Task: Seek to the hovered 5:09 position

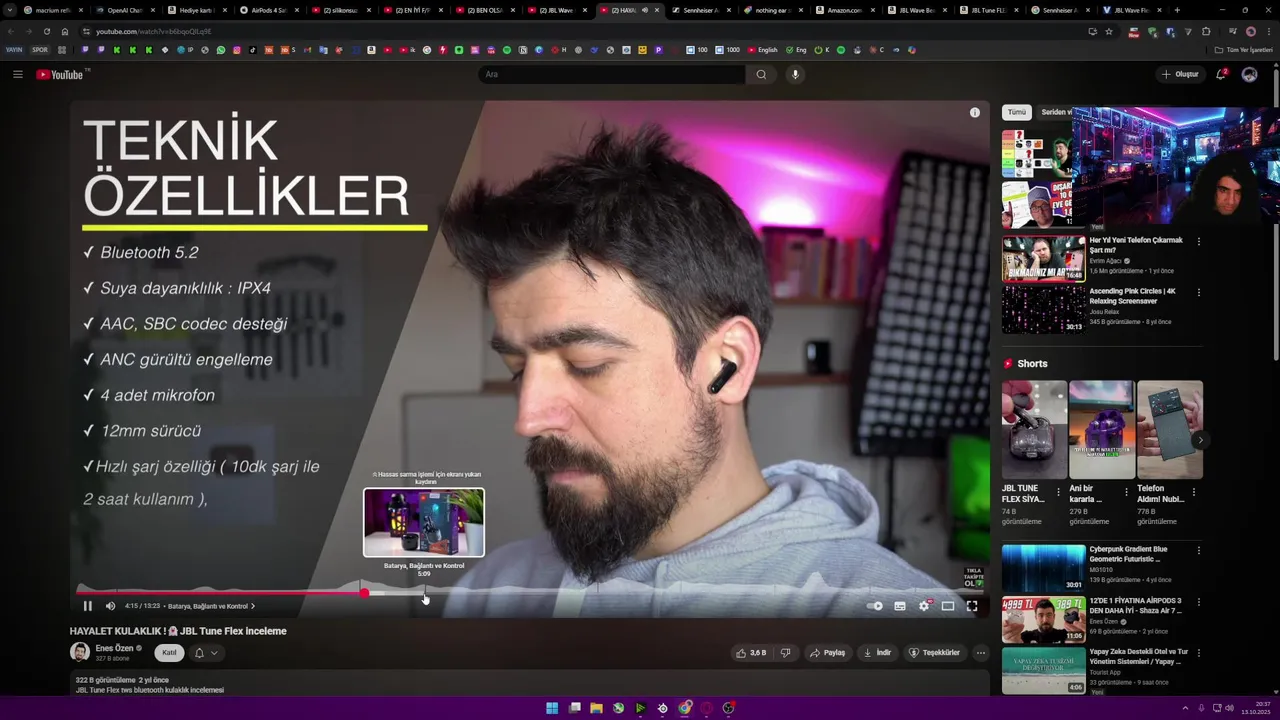Action: pos(424,593)
